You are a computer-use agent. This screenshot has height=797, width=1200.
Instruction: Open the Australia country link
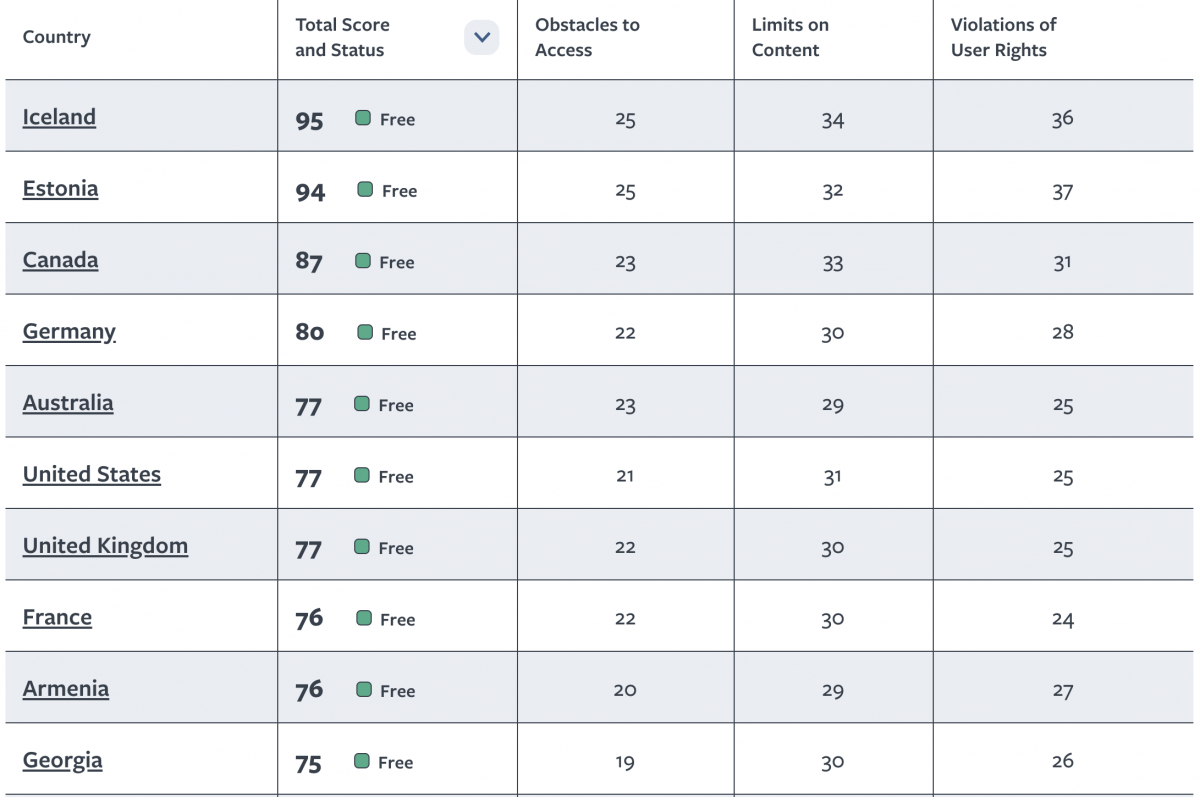click(x=68, y=403)
